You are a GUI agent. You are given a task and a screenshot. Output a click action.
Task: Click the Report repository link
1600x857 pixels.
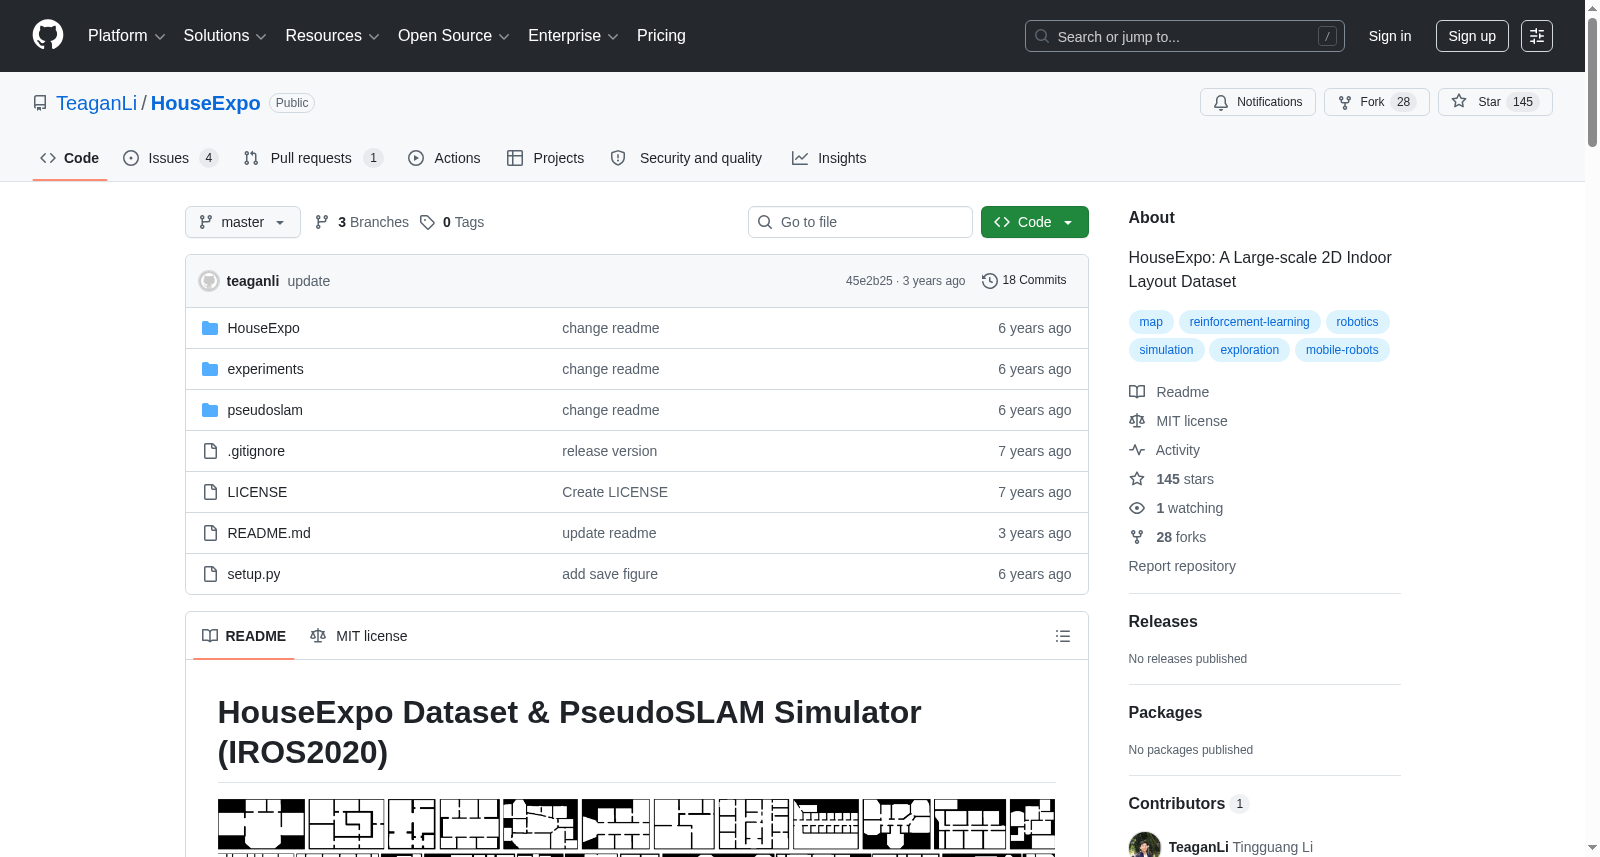click(x=1182, y=566)
